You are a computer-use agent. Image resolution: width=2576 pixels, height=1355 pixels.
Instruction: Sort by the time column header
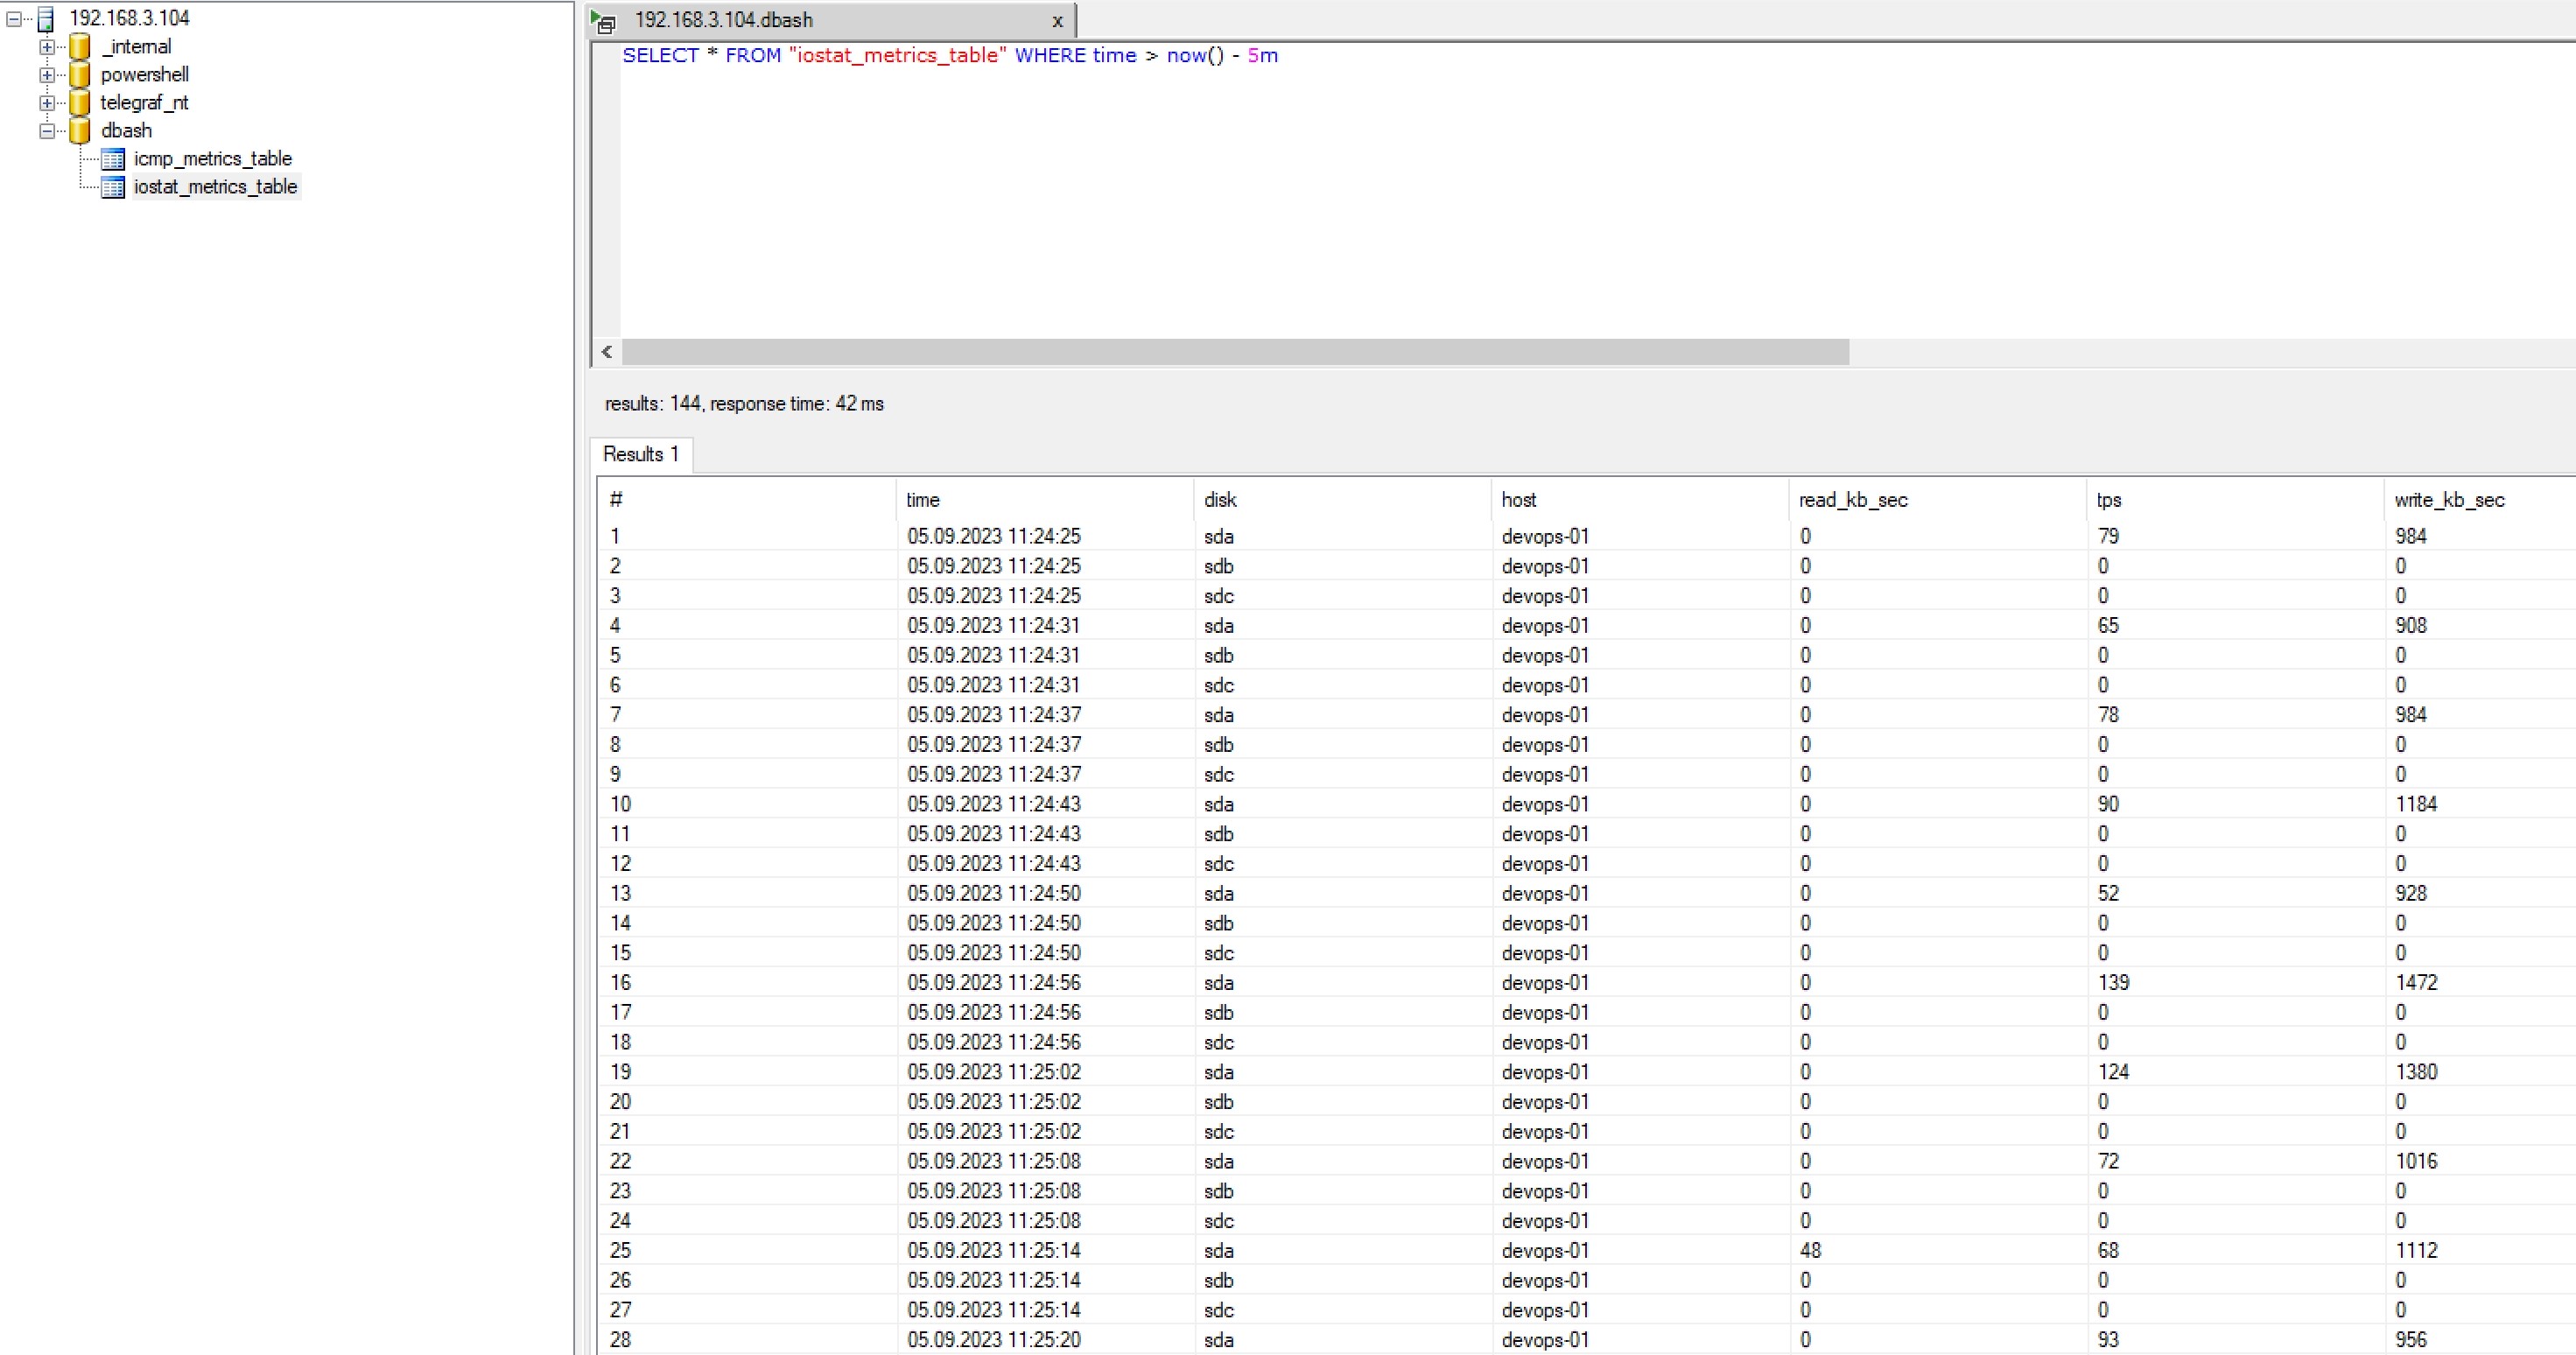(1044, 499)
